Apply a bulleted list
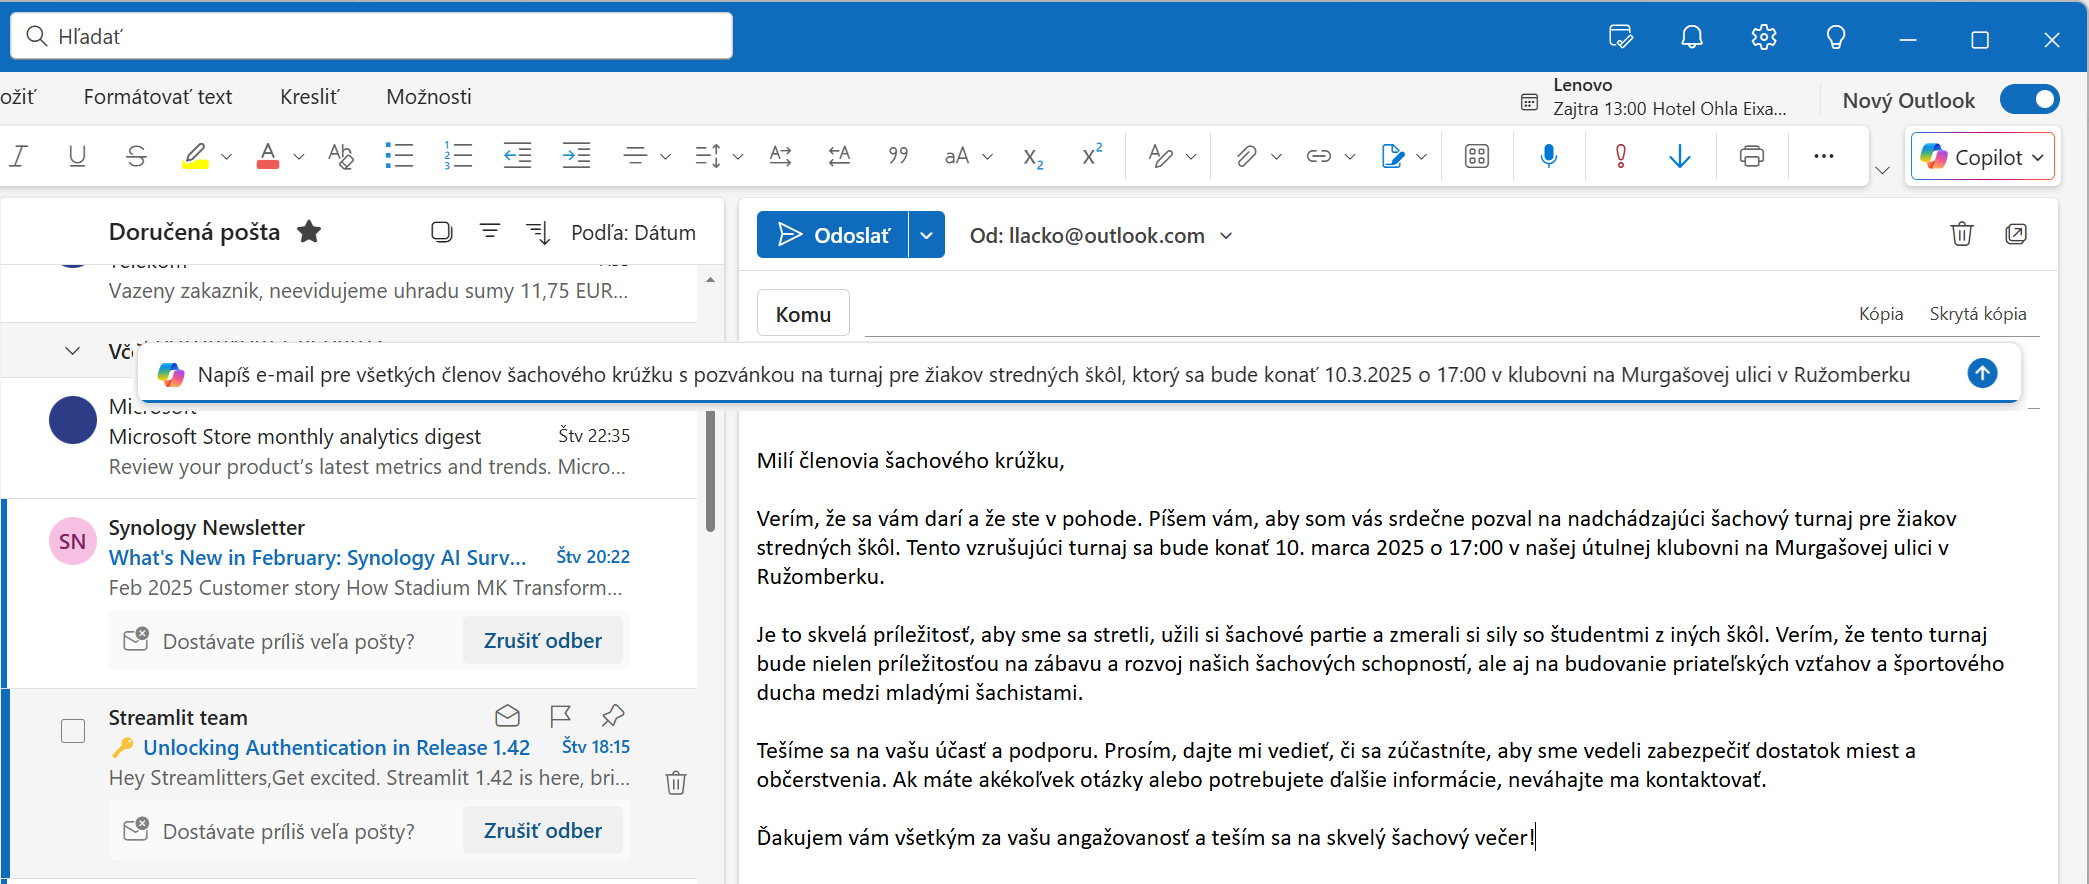The height and width of the screenshot is (884, 2089). 399,156
